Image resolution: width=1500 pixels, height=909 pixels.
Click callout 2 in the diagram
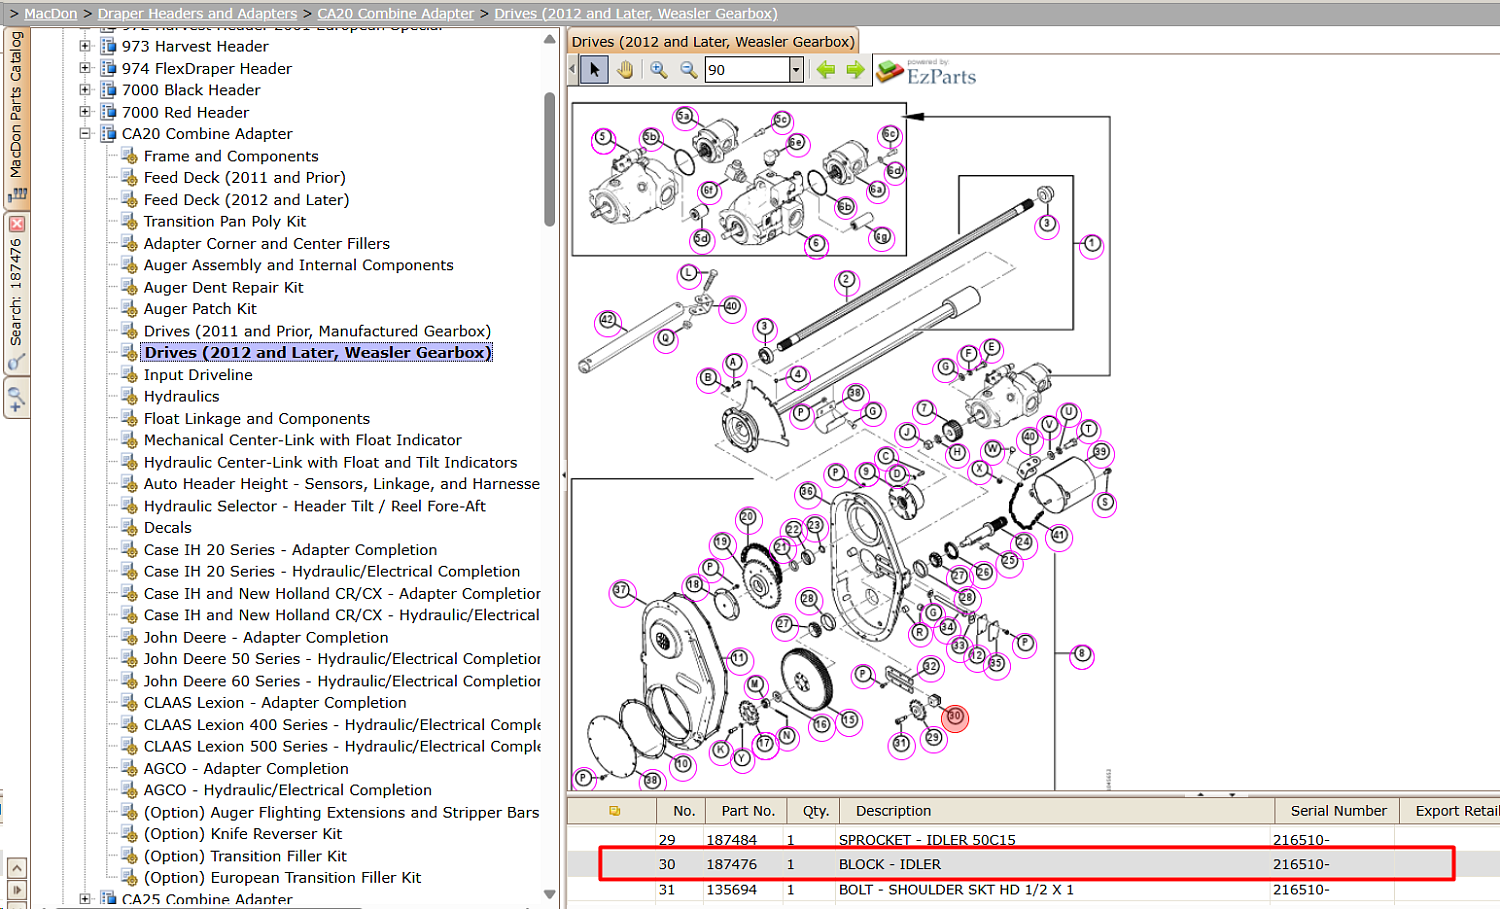click(846, 281)
